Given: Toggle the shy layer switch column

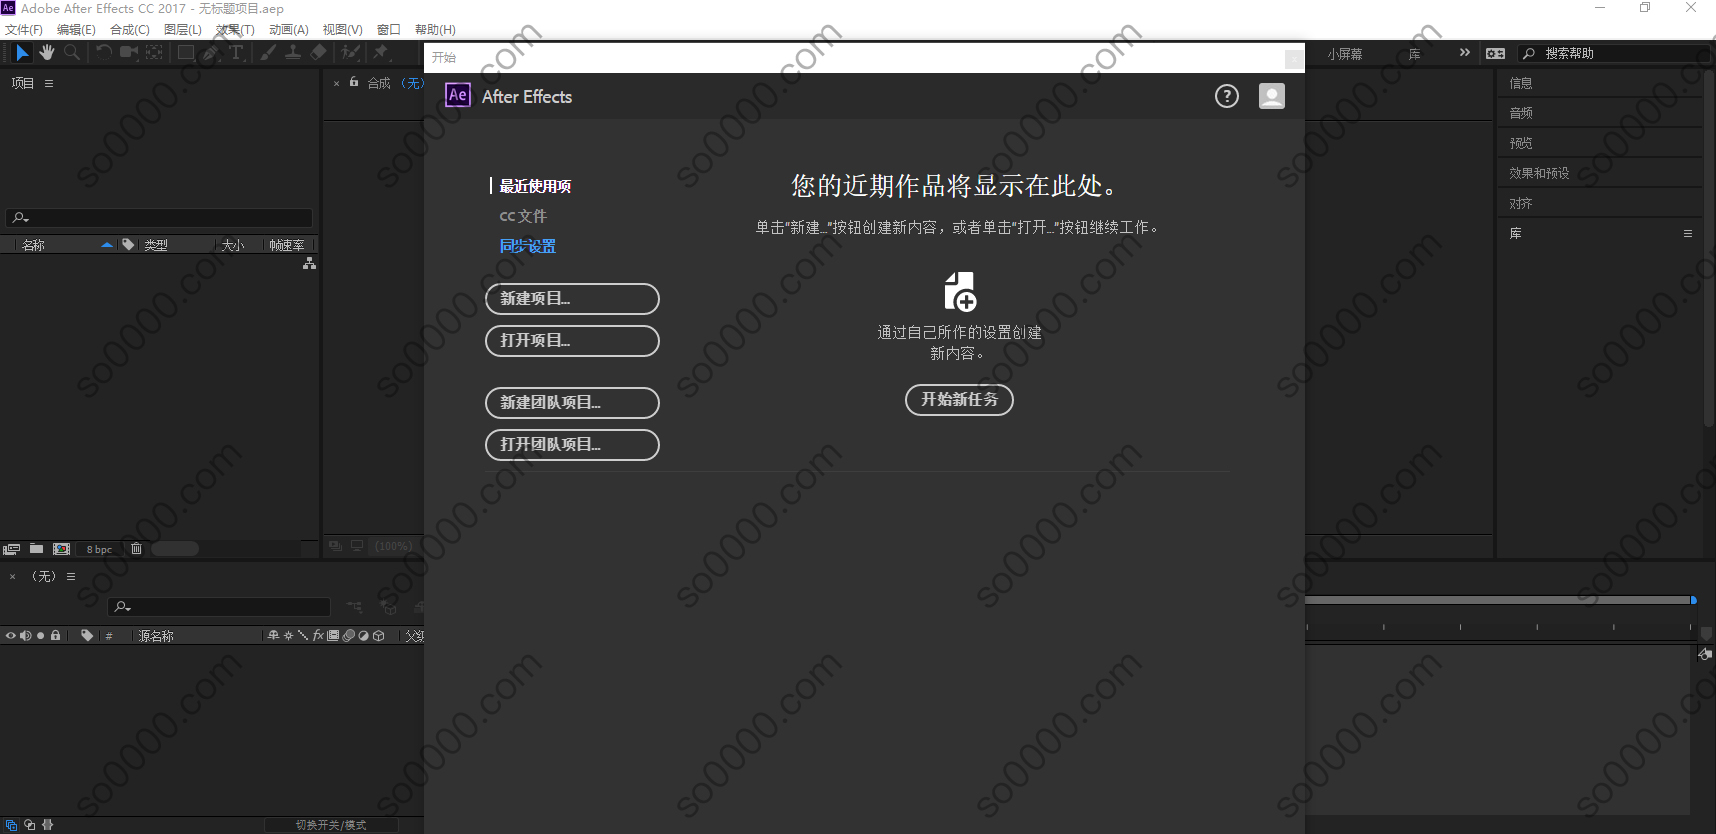Looking at the screenshot, I should [273, 636].
